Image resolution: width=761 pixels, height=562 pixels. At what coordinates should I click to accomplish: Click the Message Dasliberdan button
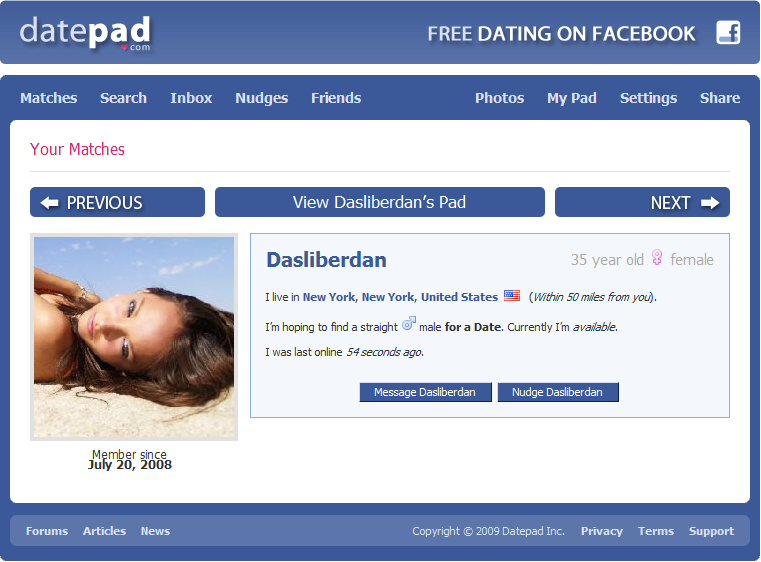pyautogui.click(x=425, y=392)
